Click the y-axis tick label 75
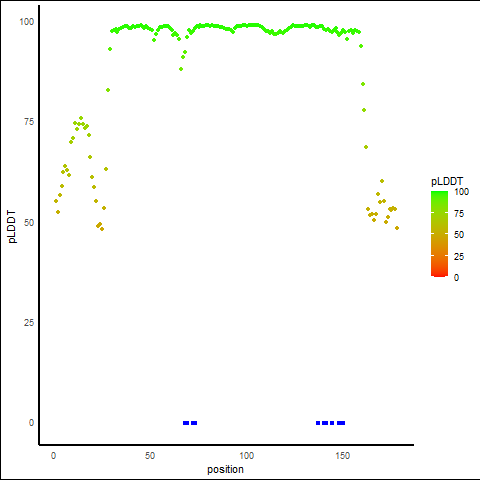The width and height of the screenshot is (480, 480). click(x=29, y=122)
